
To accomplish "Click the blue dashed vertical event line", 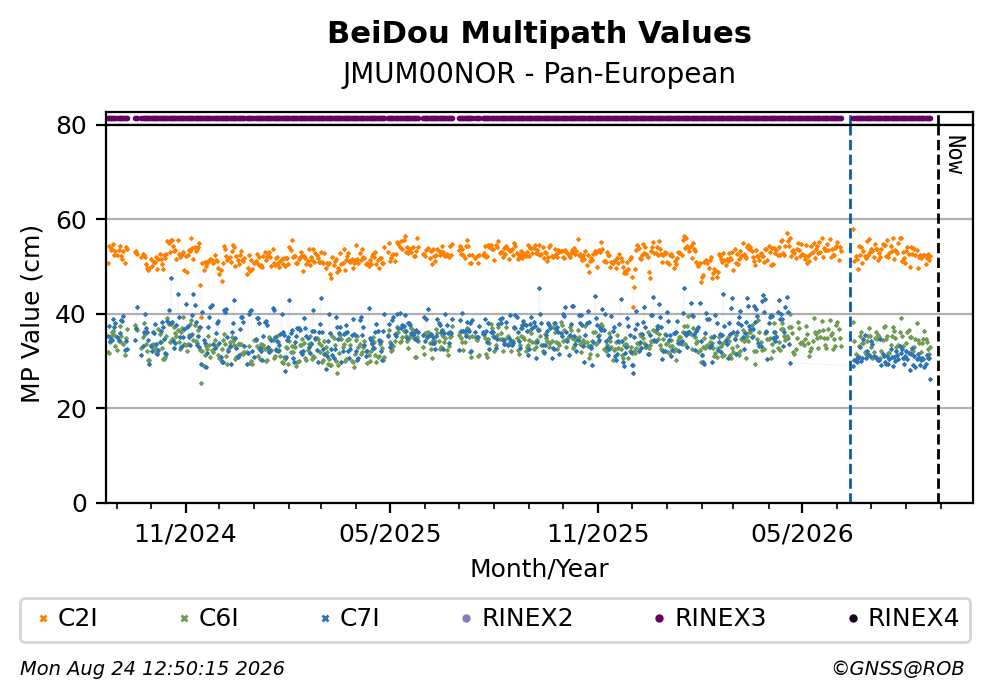I will (x=851, y=308).
